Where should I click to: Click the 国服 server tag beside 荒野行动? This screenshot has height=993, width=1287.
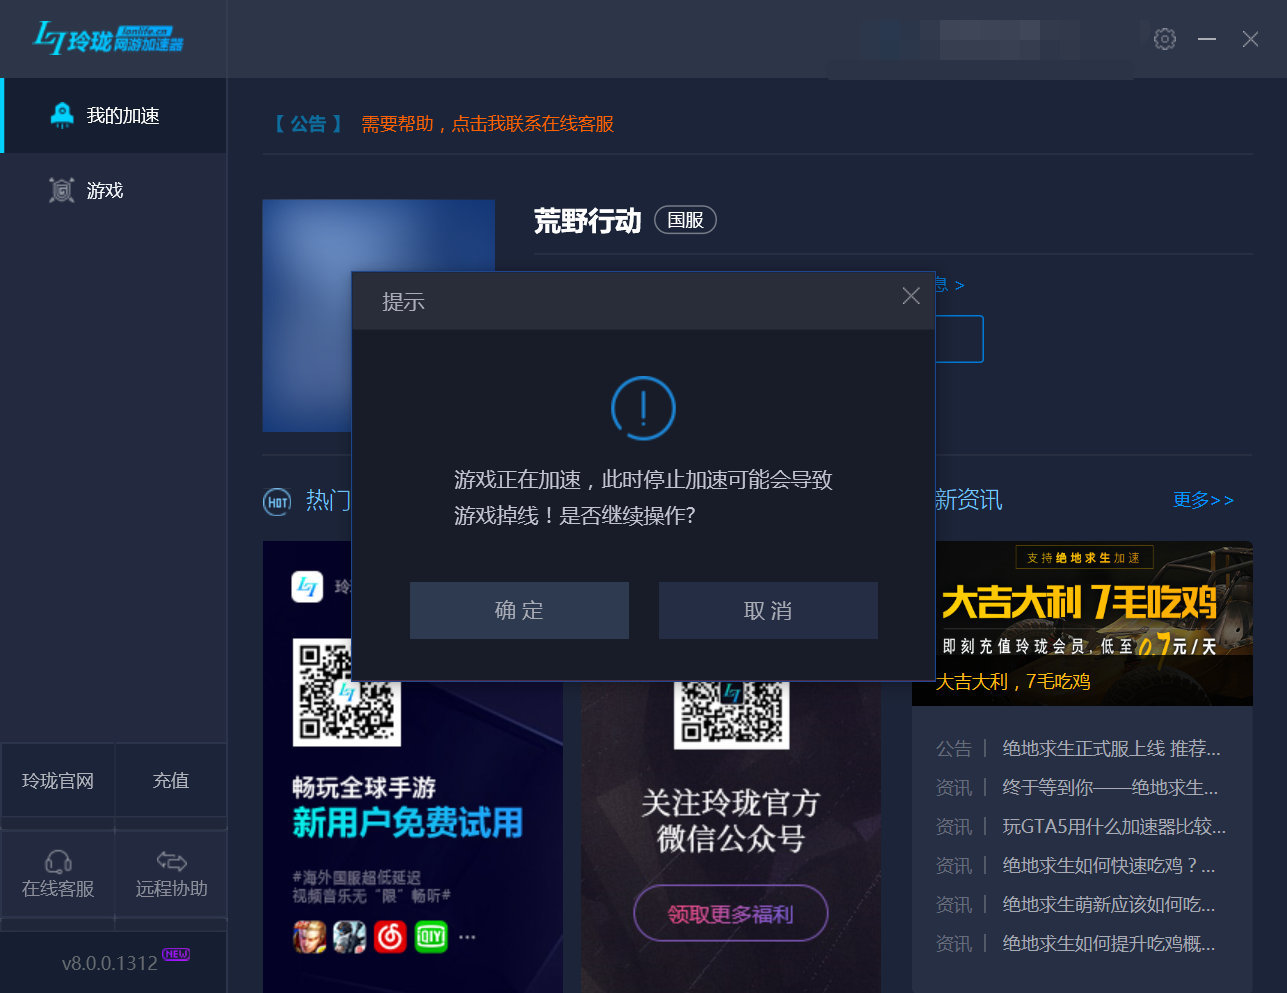pos(685,220)
